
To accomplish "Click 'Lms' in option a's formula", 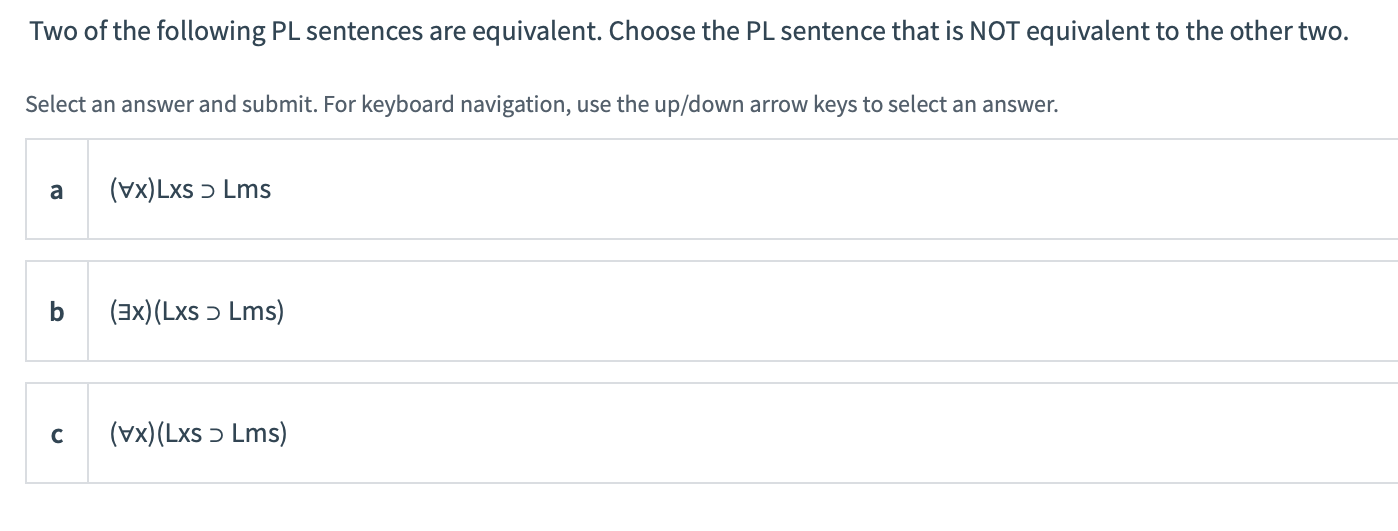I will click(x=247, y=189).
